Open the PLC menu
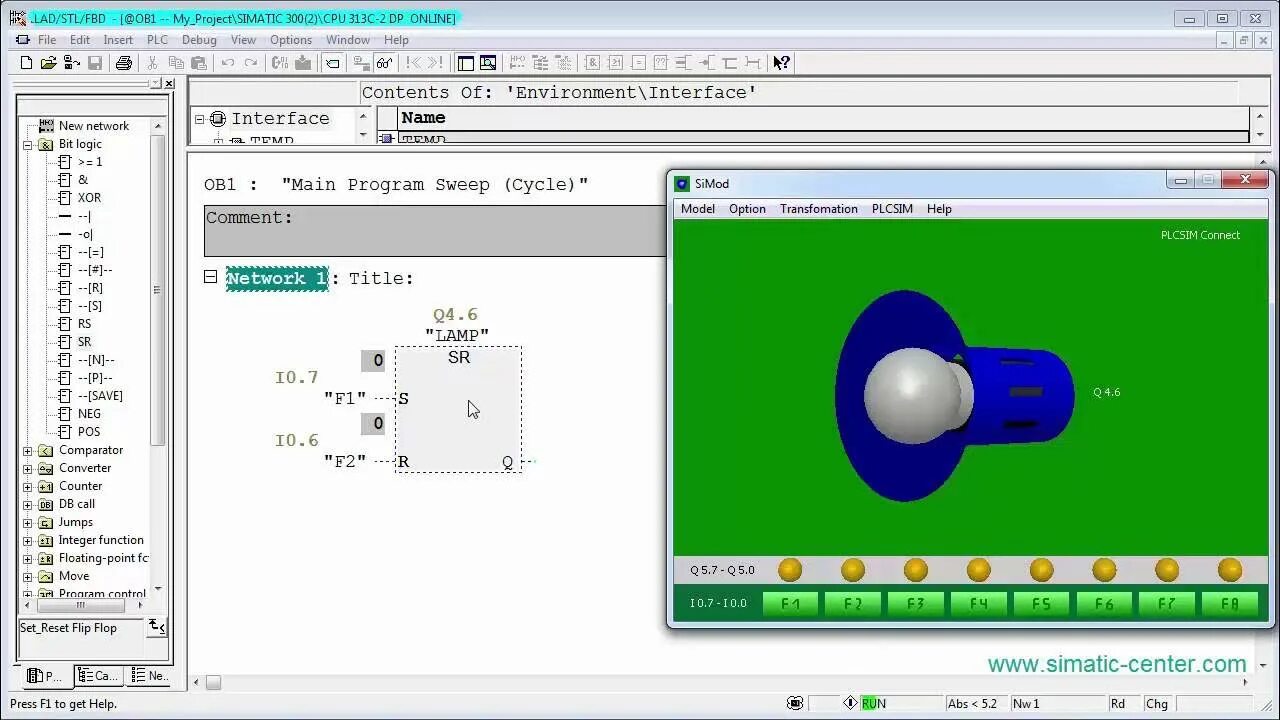The image size is (1280, 720). pos(157,40)
